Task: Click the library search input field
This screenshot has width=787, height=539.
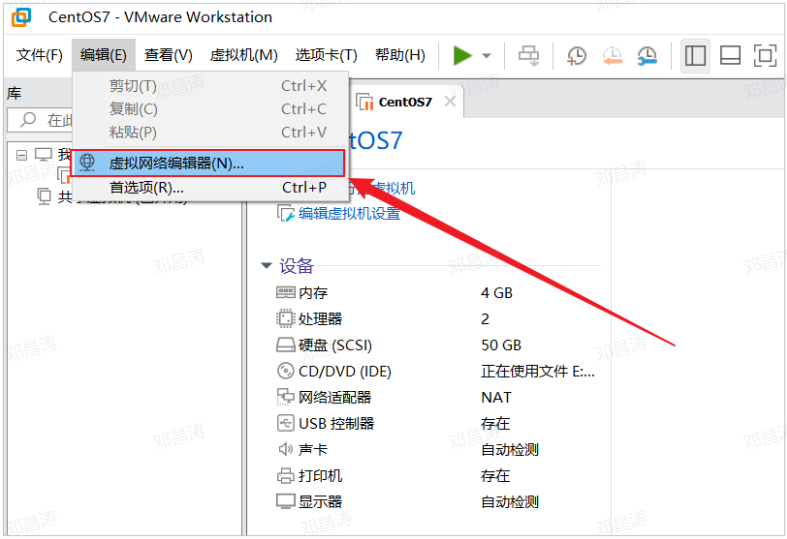Action: (x=58, y=121)
